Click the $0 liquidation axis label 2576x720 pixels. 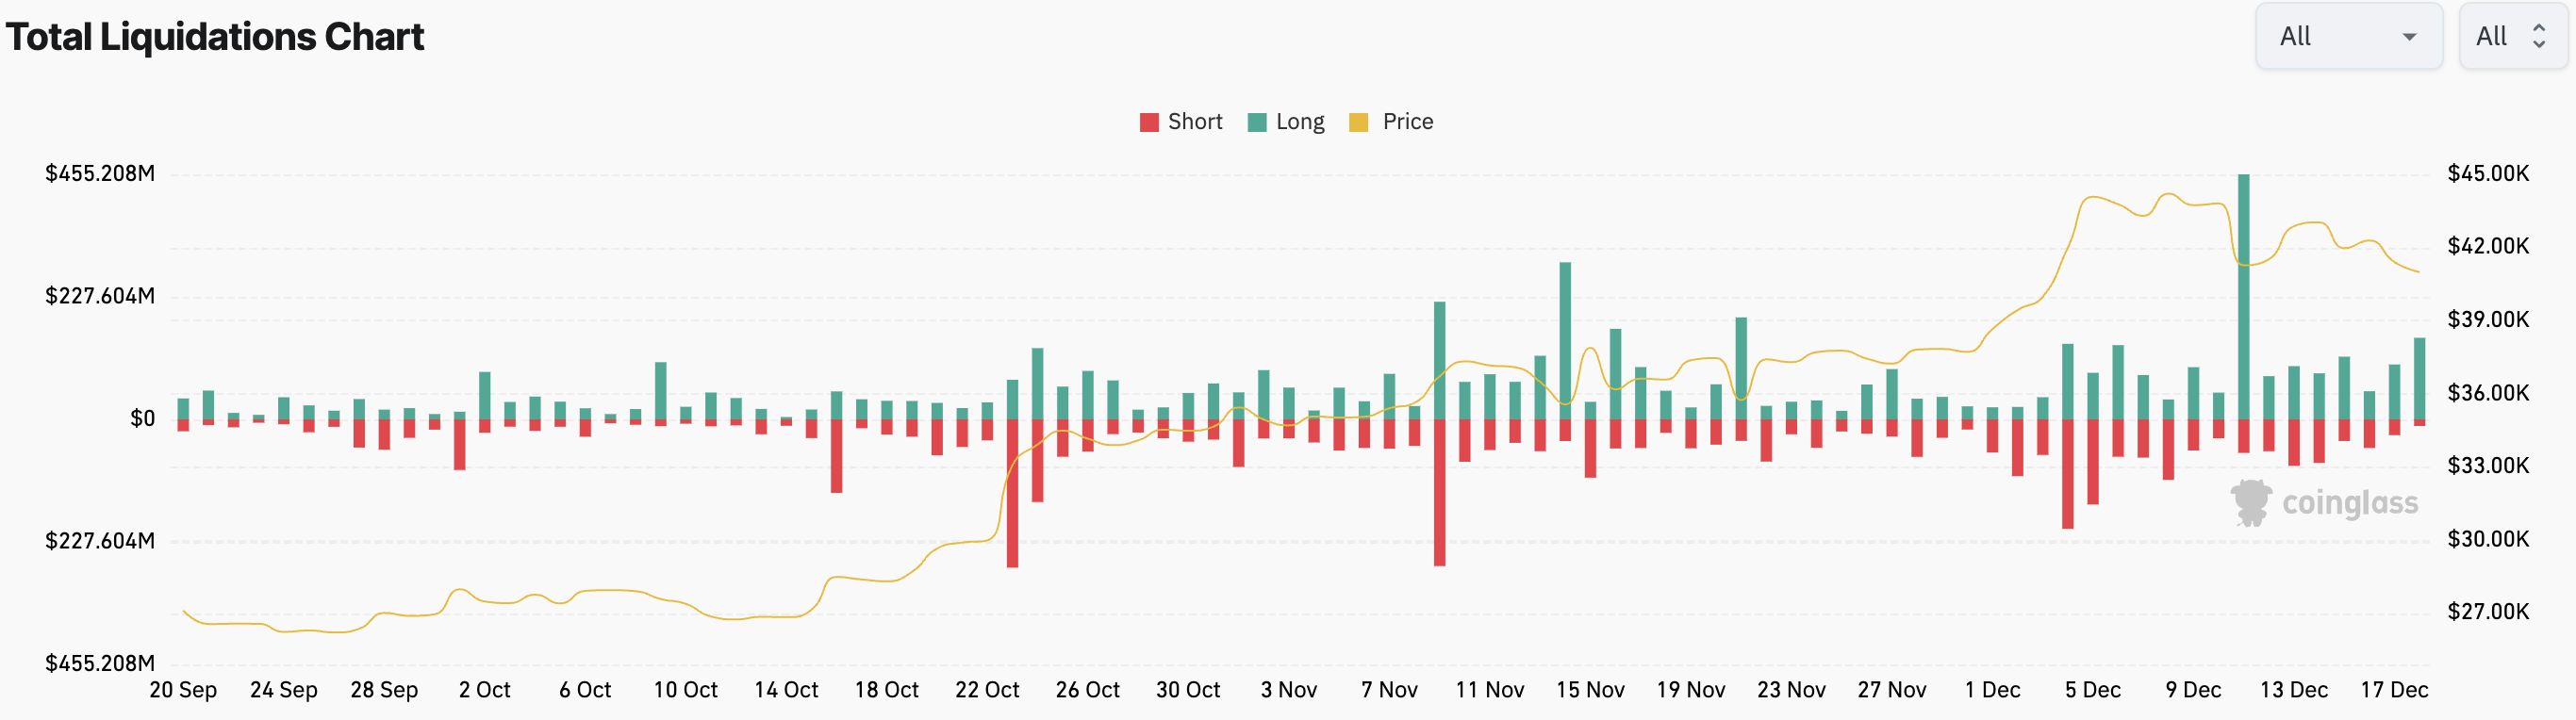point(142,419)
